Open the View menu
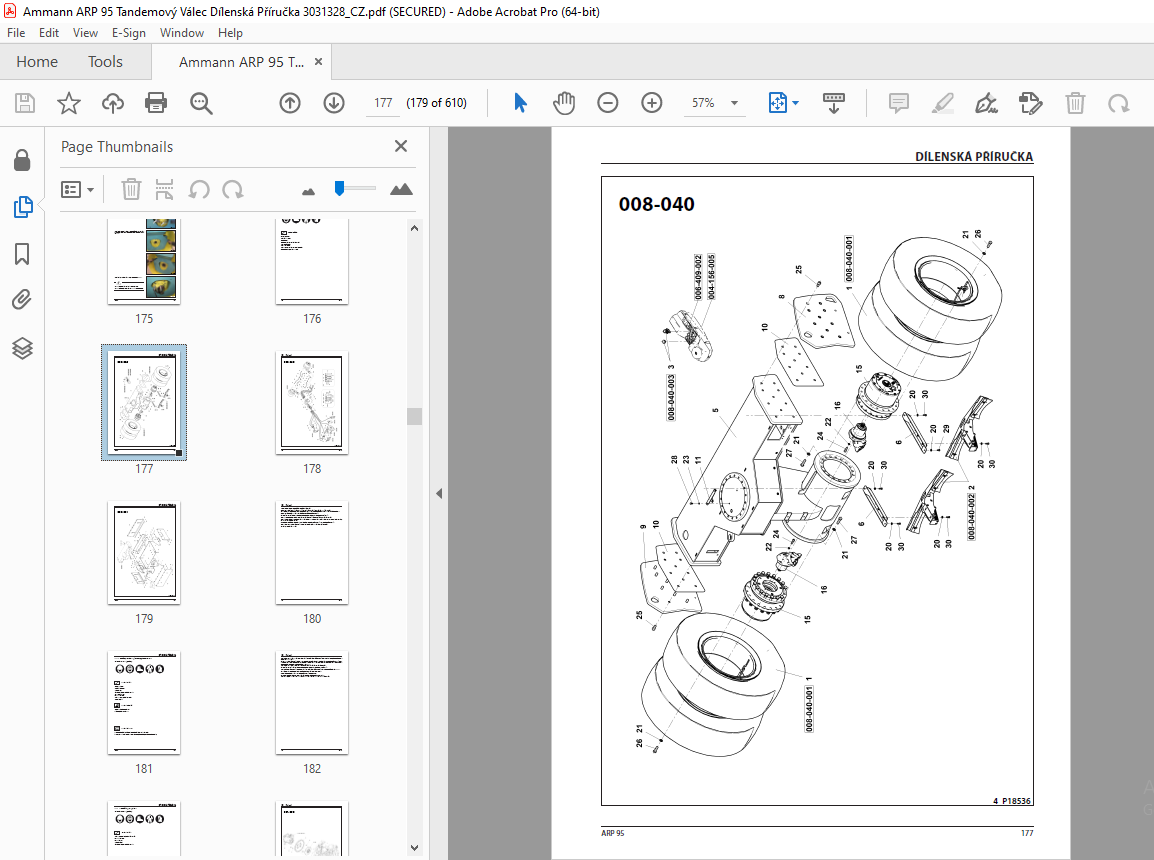The width and height of the screenshot is (1154, 860). tap(85, 33)
